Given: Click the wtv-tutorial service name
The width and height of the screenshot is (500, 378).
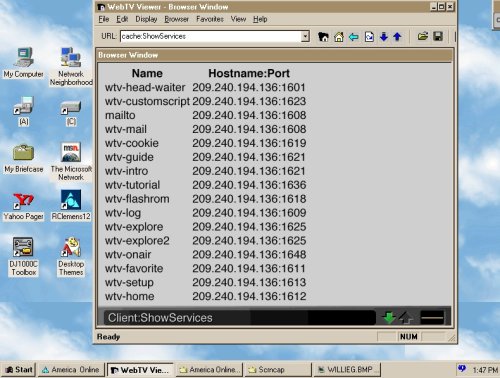Looking at the screenshot, I should (x=132, y=185).
